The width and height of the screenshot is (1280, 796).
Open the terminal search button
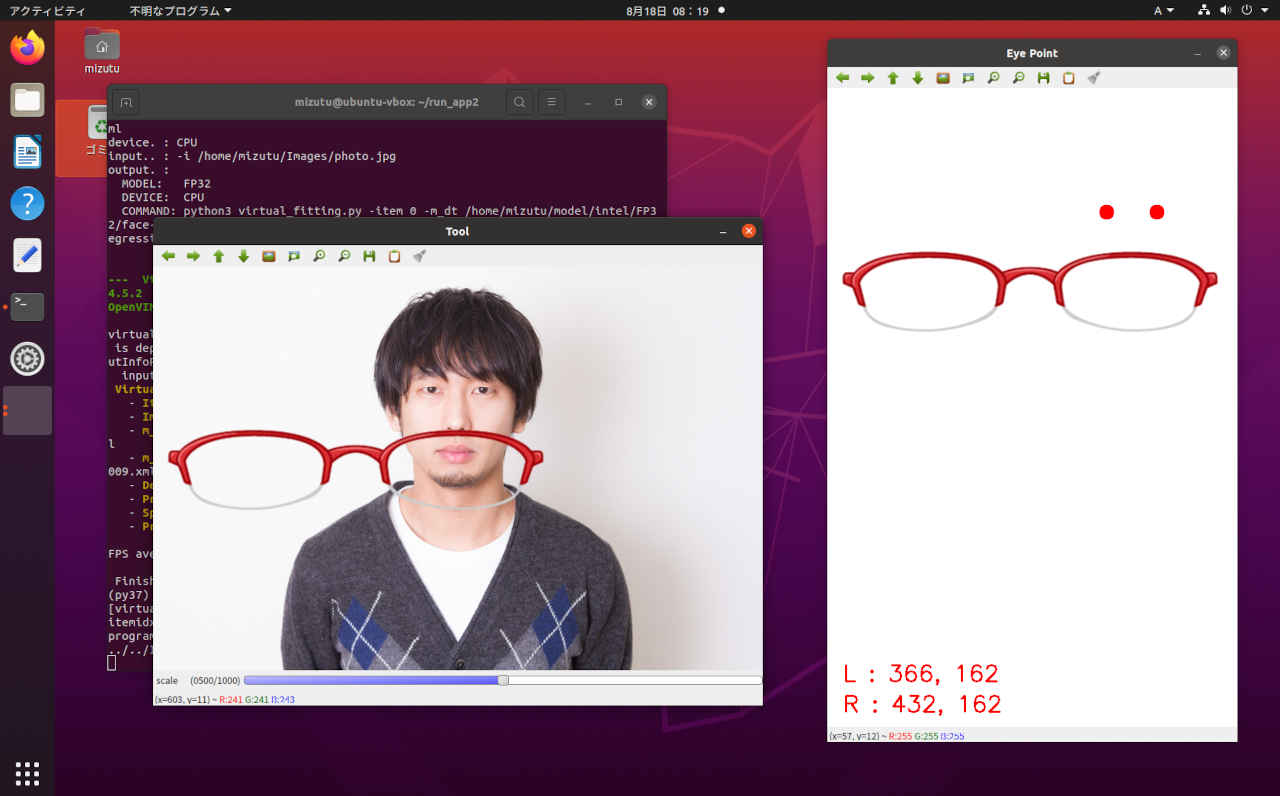coord(519,102)
